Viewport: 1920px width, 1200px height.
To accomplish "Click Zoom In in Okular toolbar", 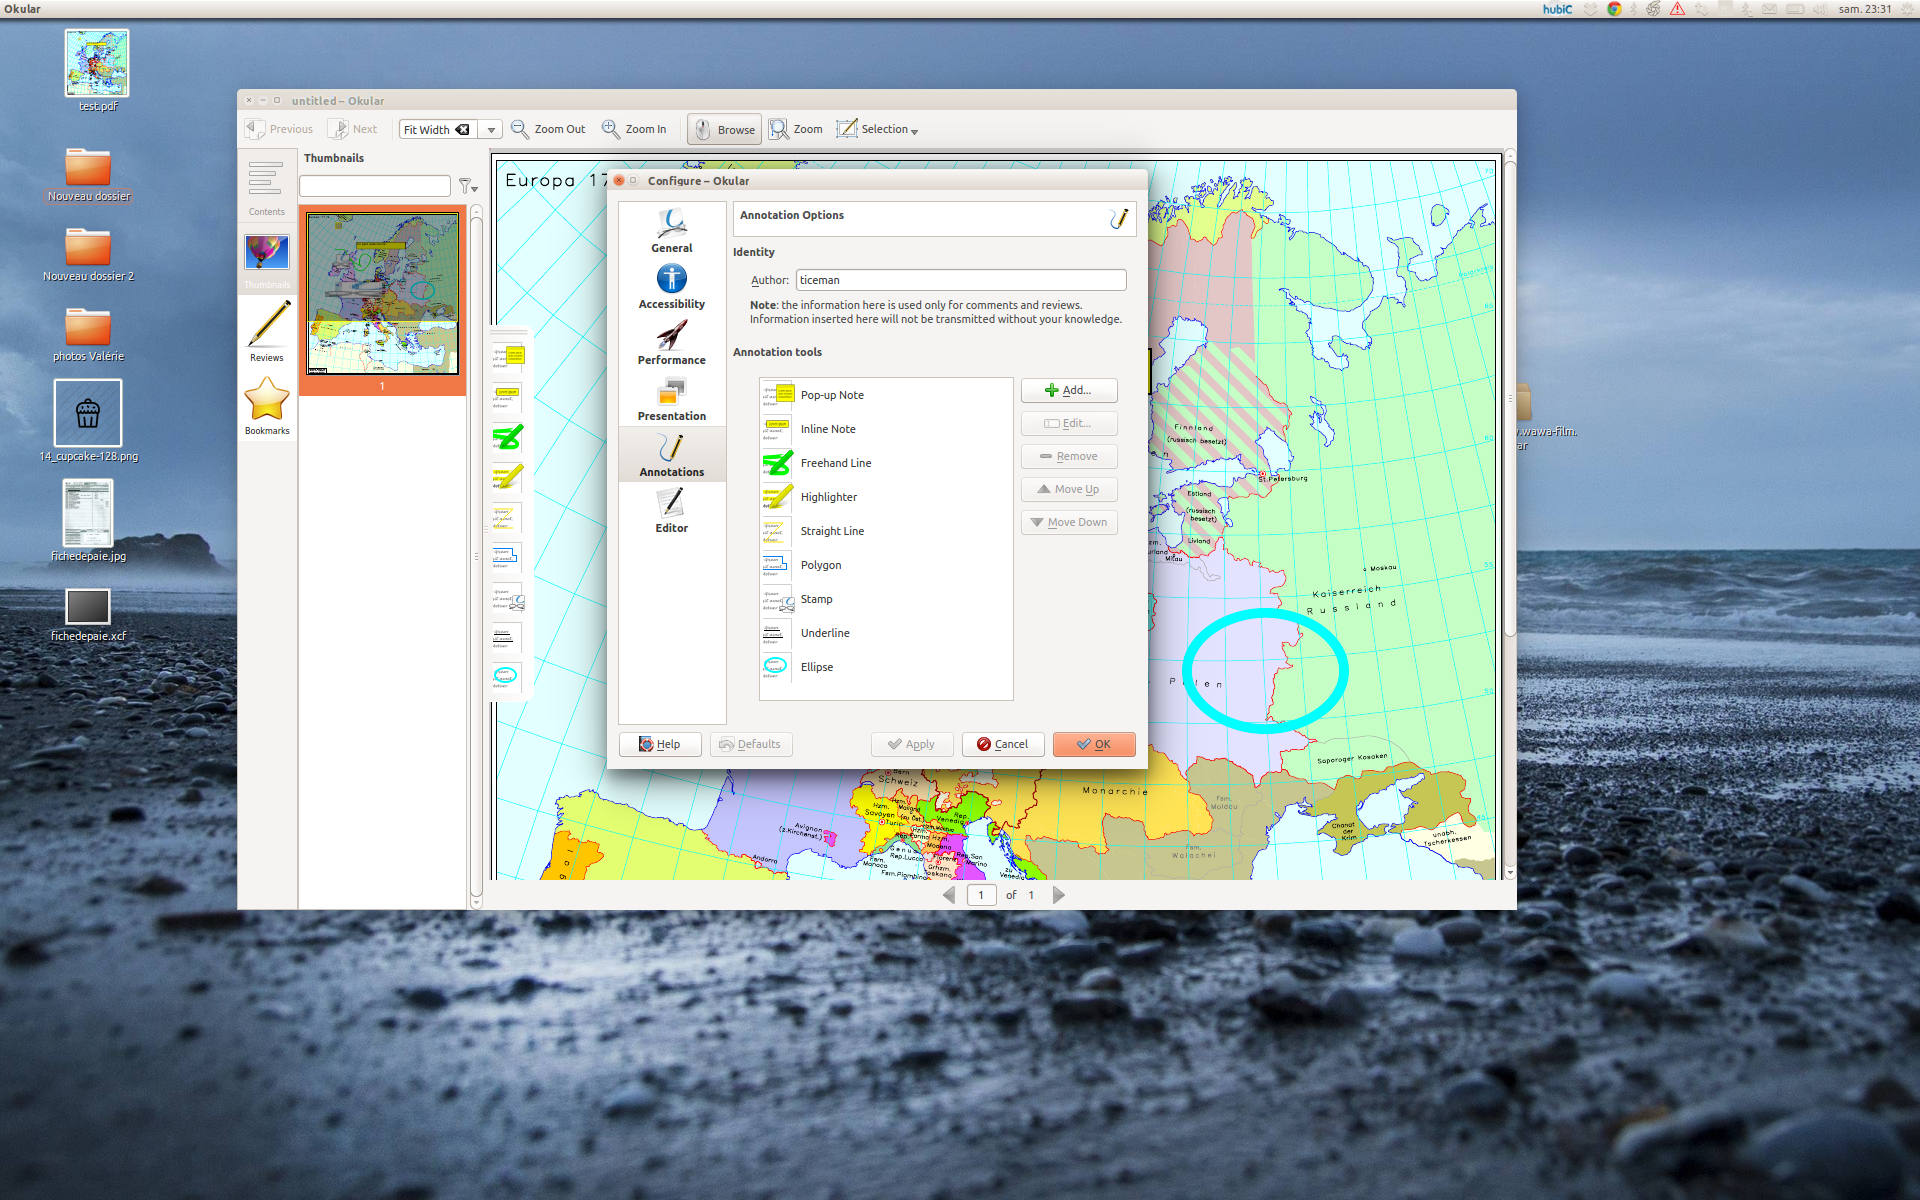I will (634, 129).
